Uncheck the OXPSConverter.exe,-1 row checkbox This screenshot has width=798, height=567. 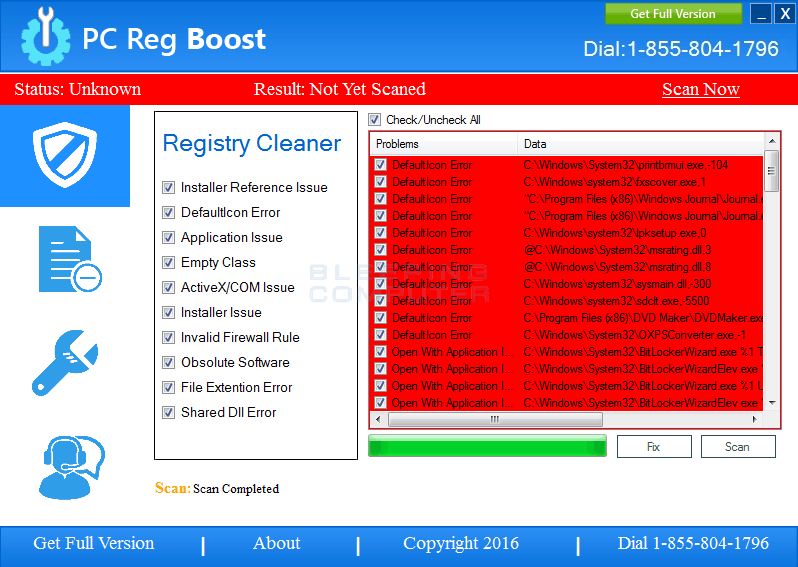tap(380, 335)
